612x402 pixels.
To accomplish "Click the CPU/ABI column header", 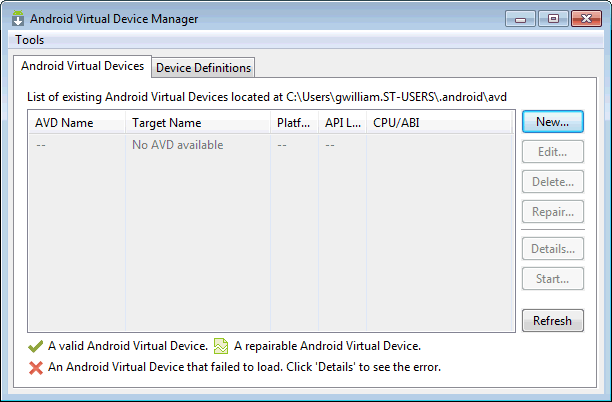I will point(439,123).
